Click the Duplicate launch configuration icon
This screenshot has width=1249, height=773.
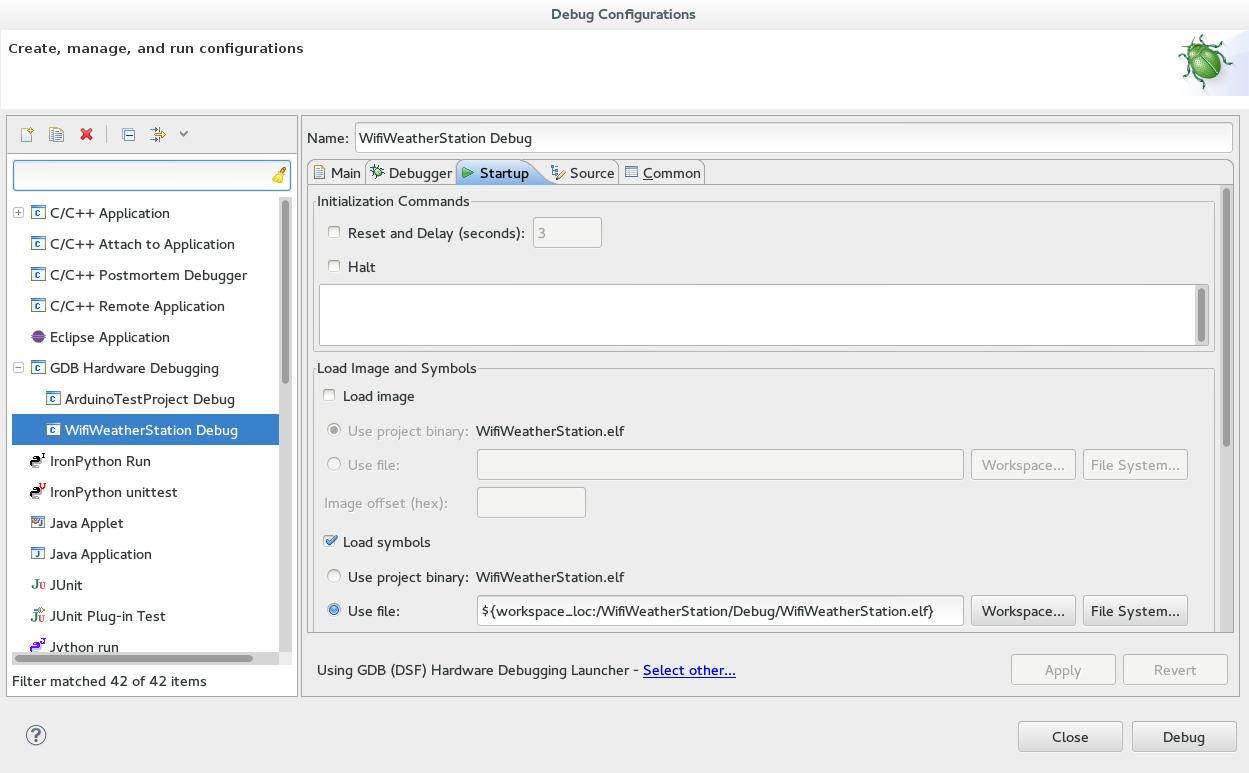[57, 134]
